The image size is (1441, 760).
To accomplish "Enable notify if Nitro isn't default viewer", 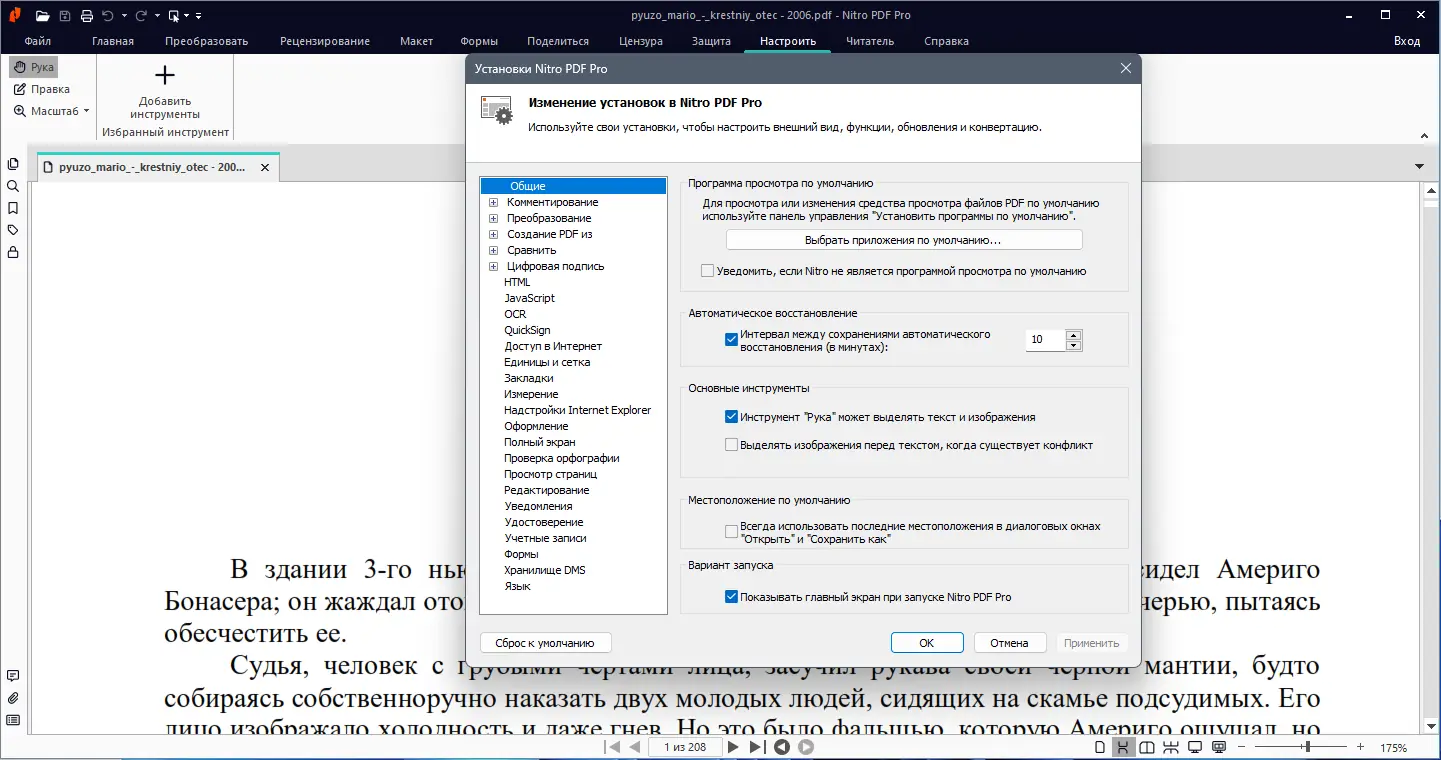I will pos(708,271).
